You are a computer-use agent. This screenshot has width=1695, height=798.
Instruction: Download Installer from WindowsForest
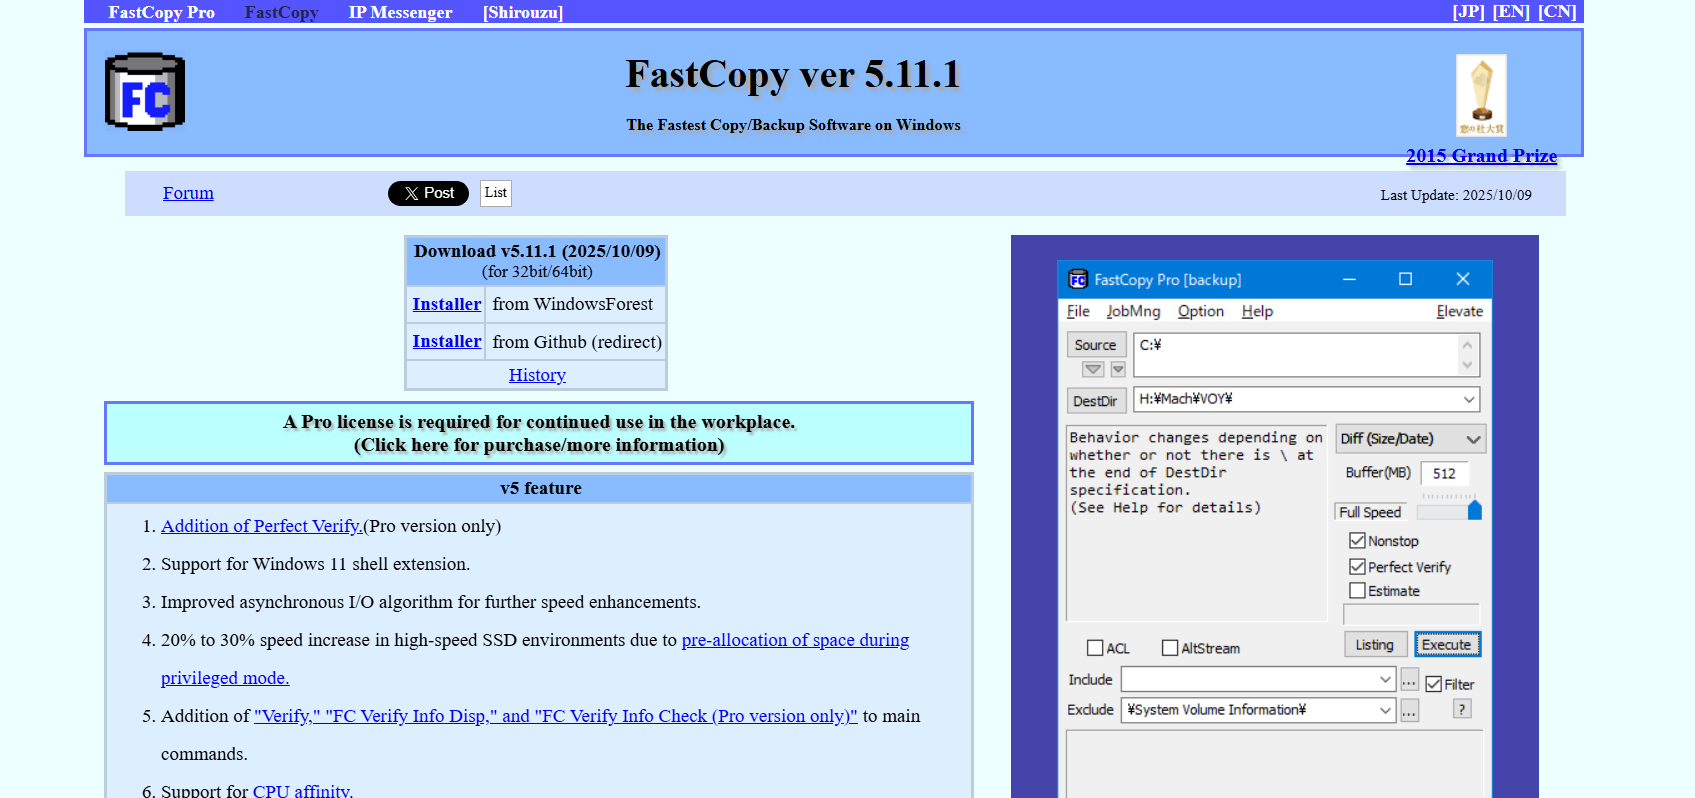(x=446, y=304)
